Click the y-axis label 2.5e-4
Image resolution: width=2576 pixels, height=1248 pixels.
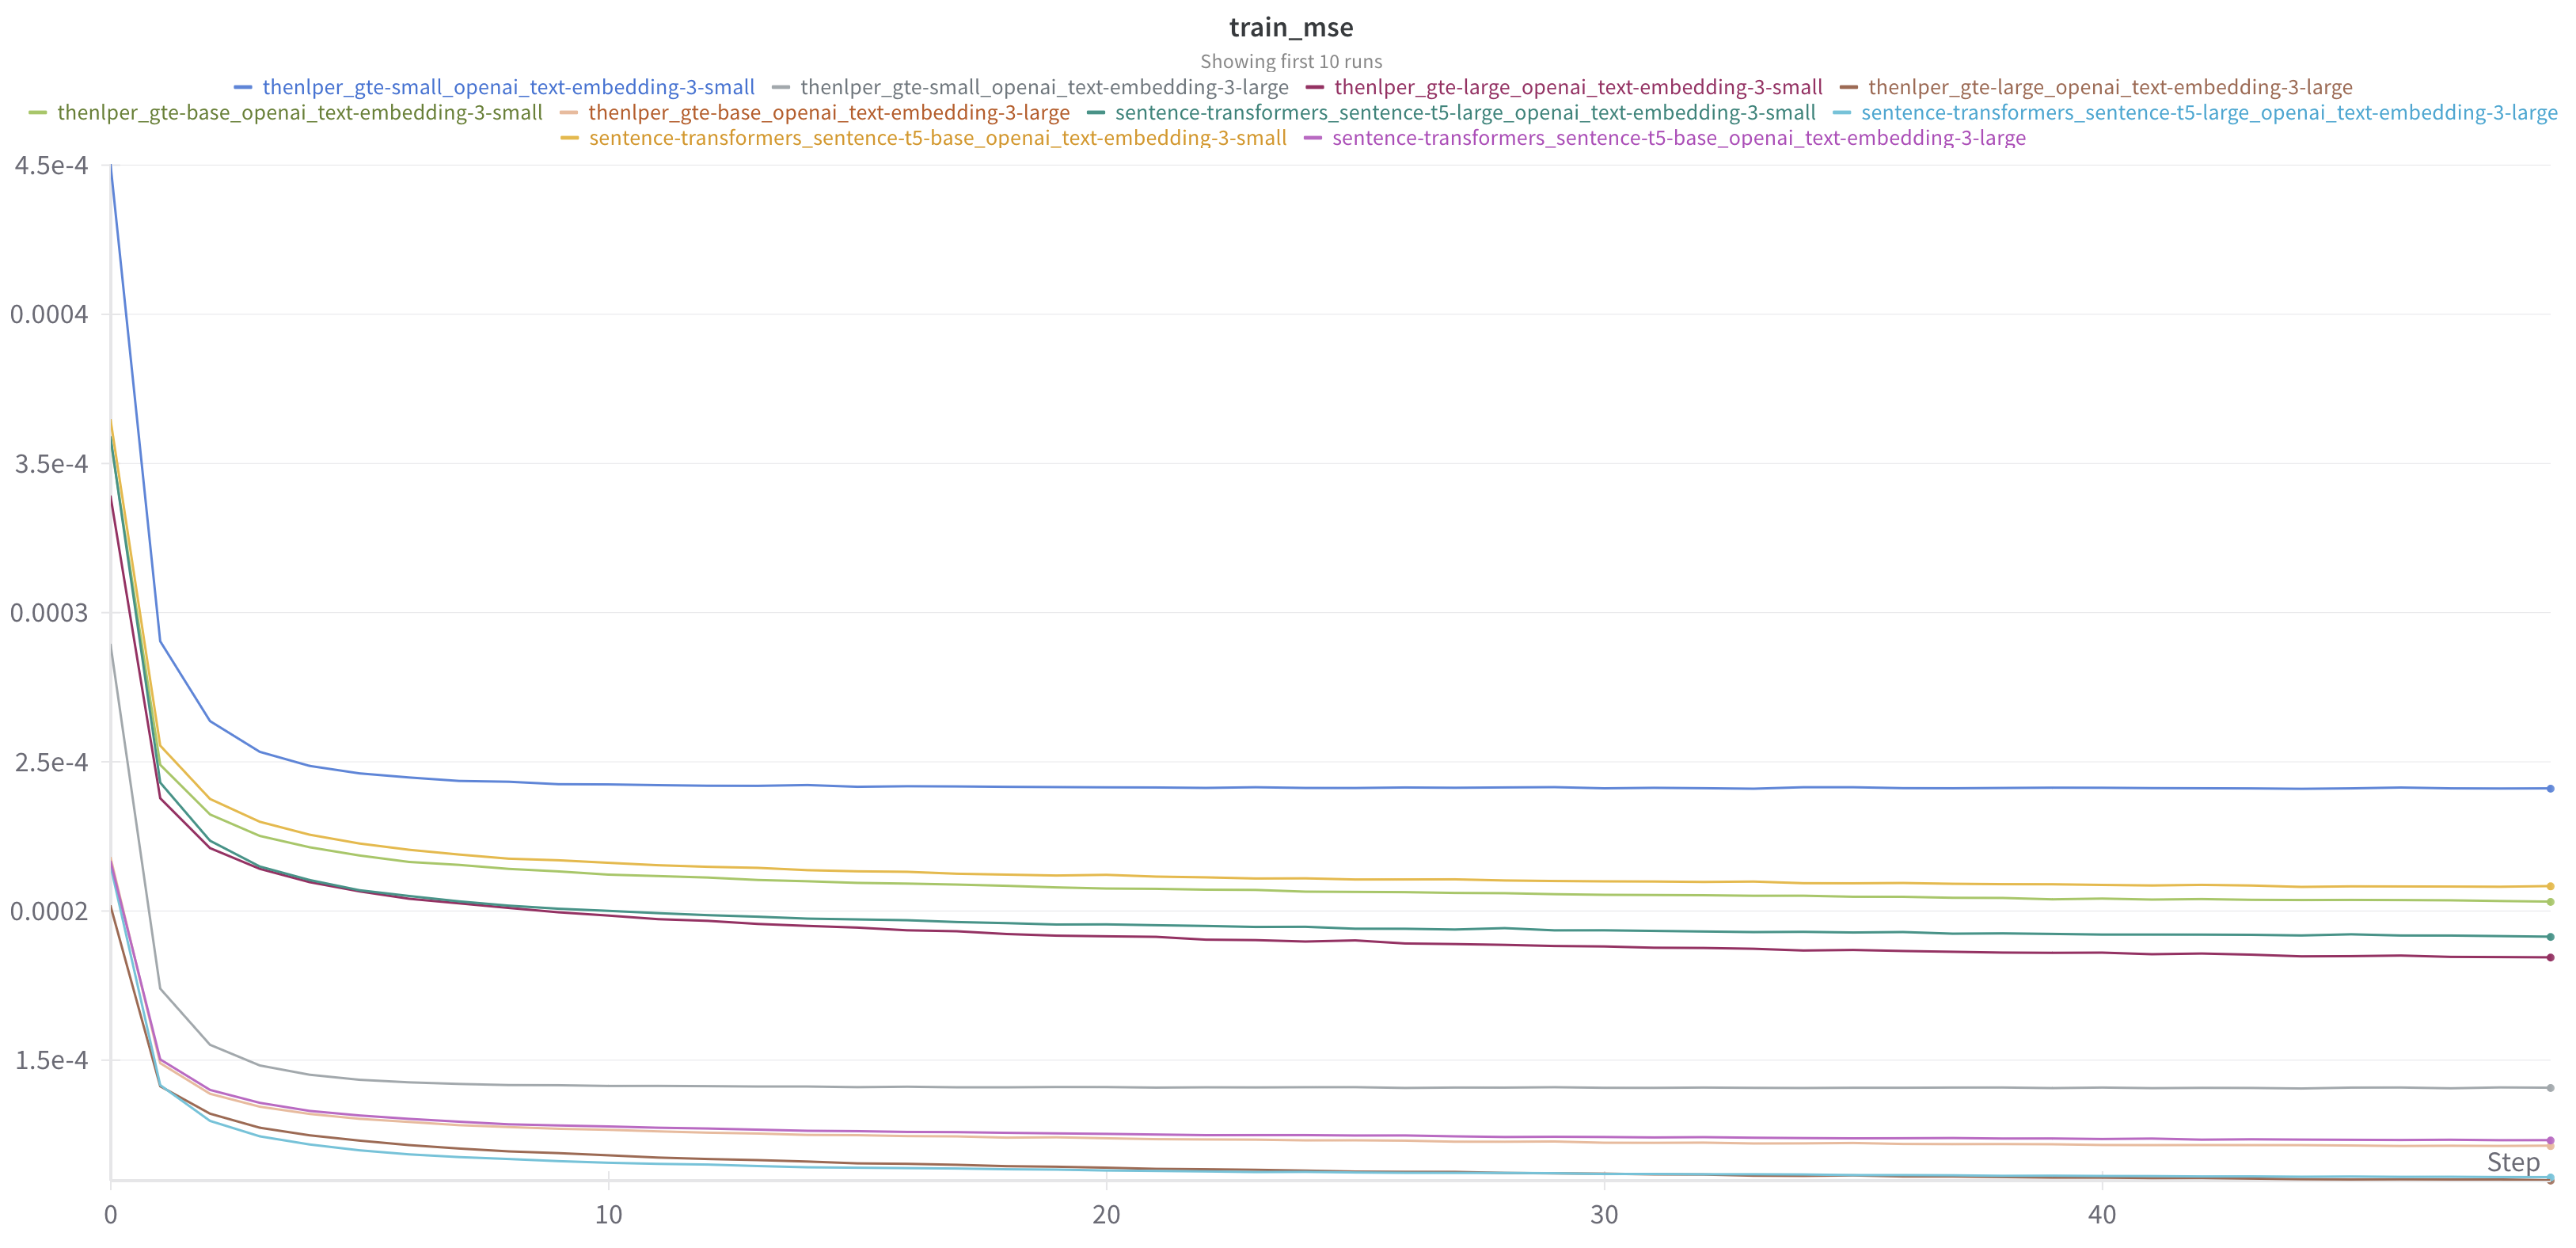point(51,762)
